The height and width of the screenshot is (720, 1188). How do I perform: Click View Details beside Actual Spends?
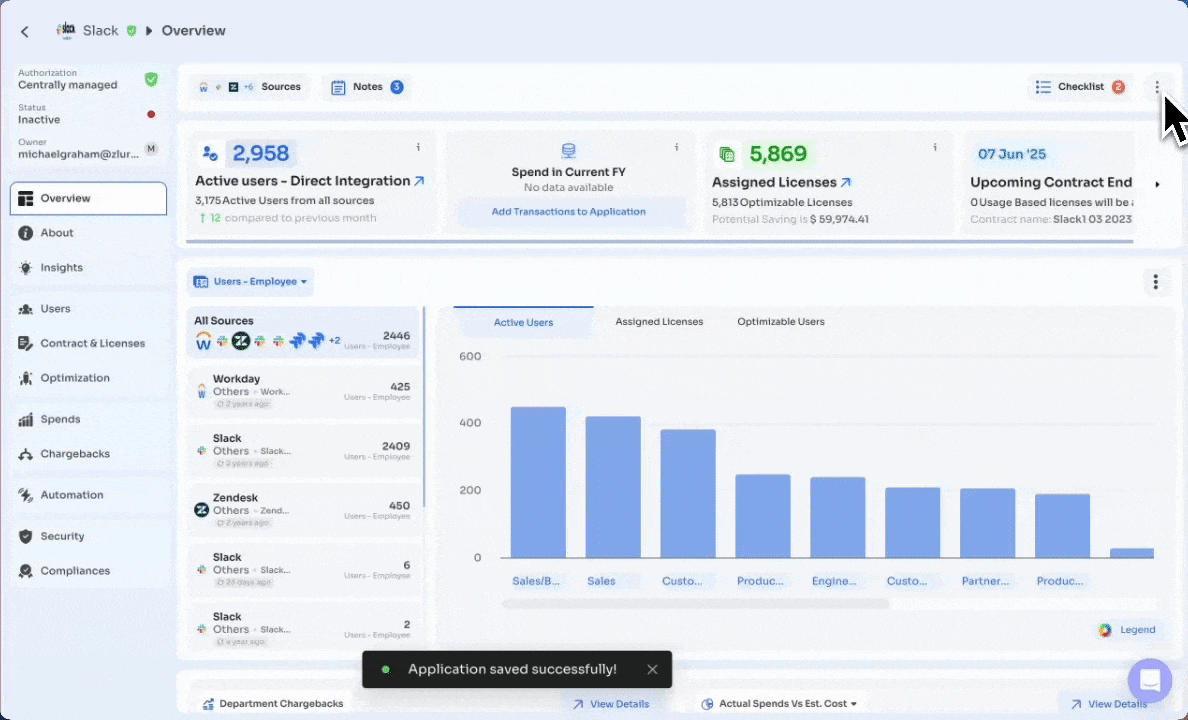pyautogui.click(x=1108, y=704)
